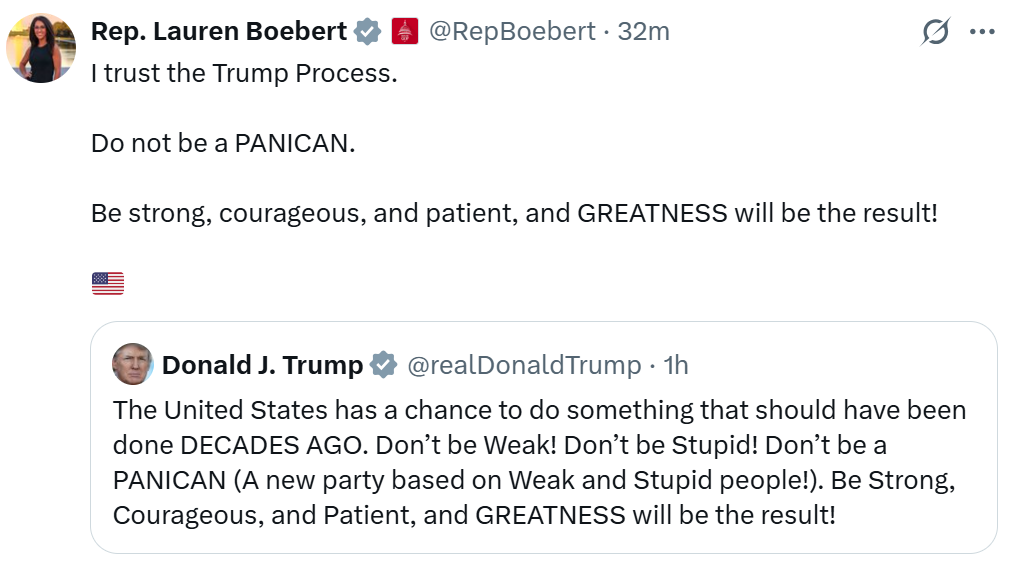Open Grok actions icon on the post
1012x565 pixels.
tap(935, 32)
